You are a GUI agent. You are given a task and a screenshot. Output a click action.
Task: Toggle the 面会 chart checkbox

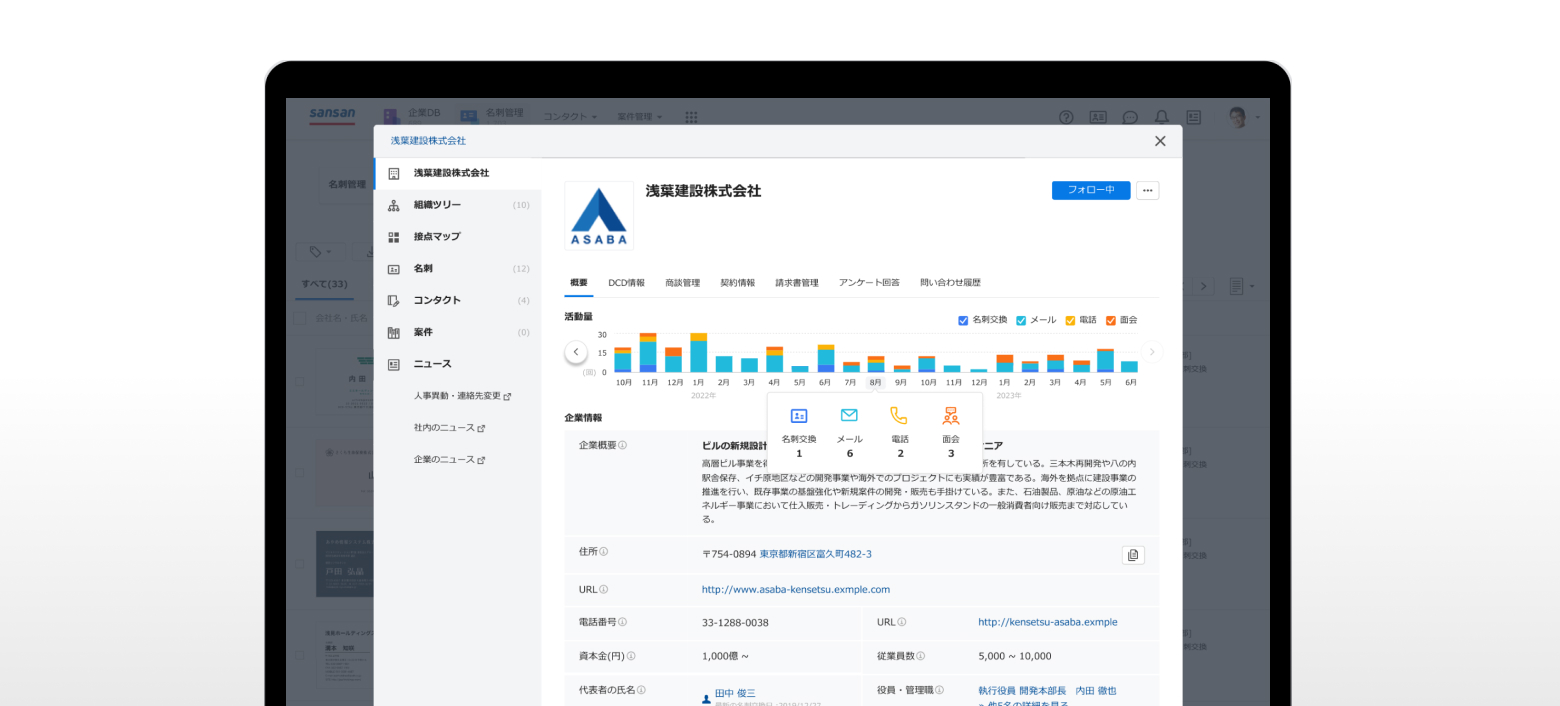point(1111,320)
